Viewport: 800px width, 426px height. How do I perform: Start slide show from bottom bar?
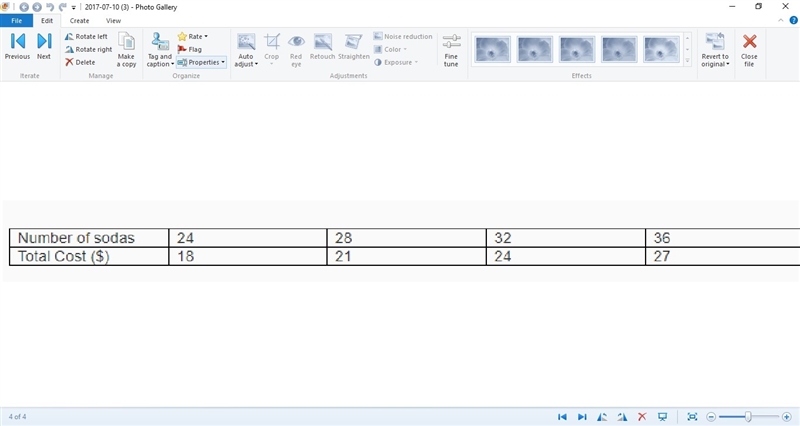(662, 417)
